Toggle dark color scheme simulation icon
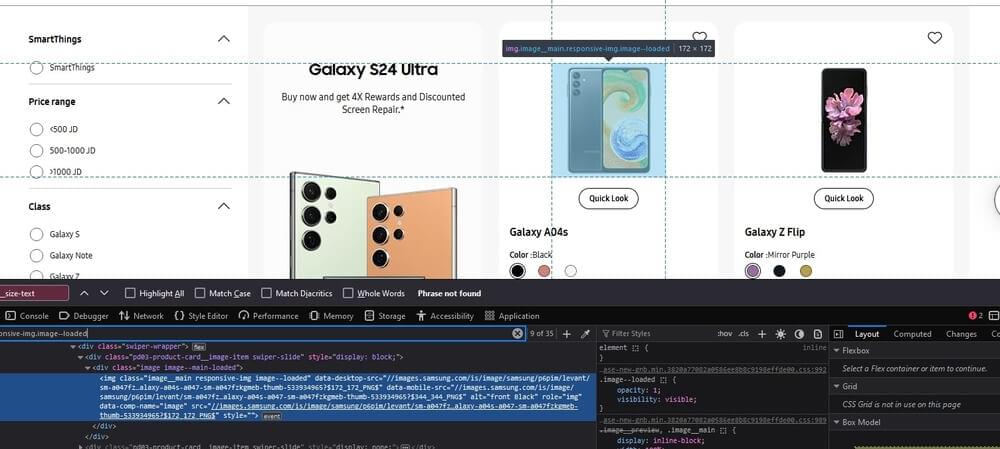Image resolution: width=1000 pixels, height=449 pixels. pyautogui.click(x=798, y=333)
